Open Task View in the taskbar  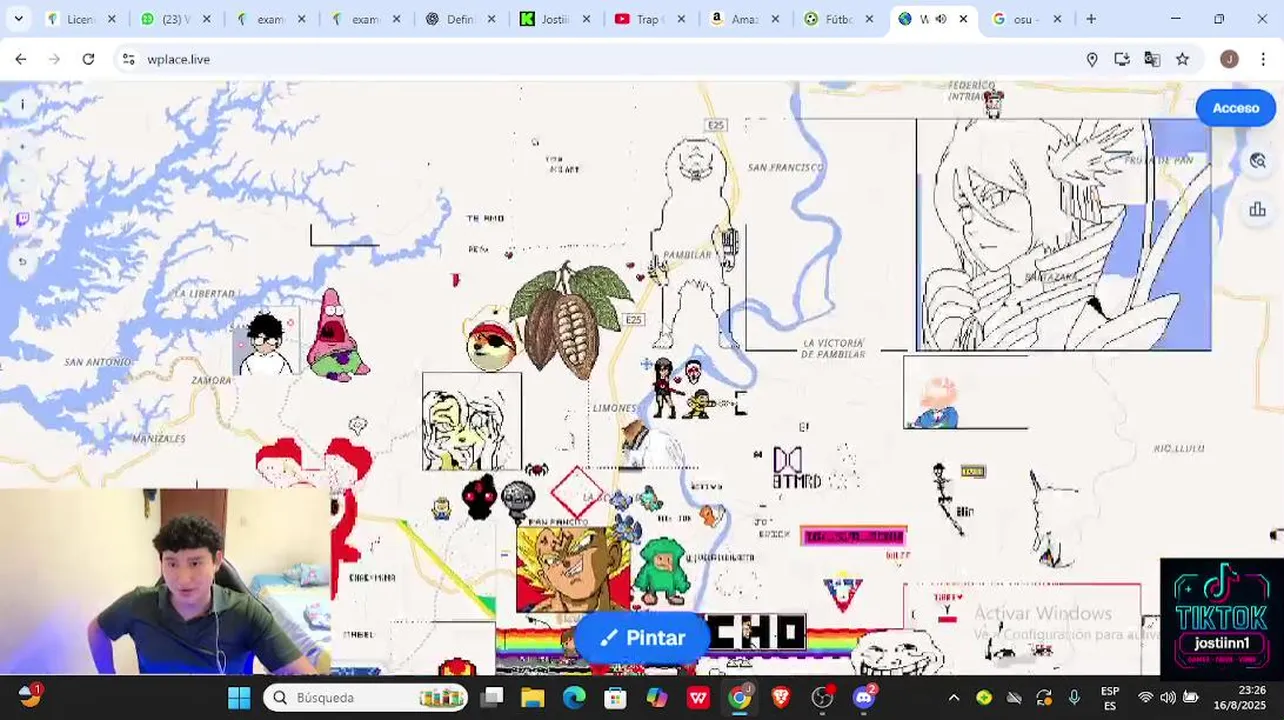click(x=493, y=697)
